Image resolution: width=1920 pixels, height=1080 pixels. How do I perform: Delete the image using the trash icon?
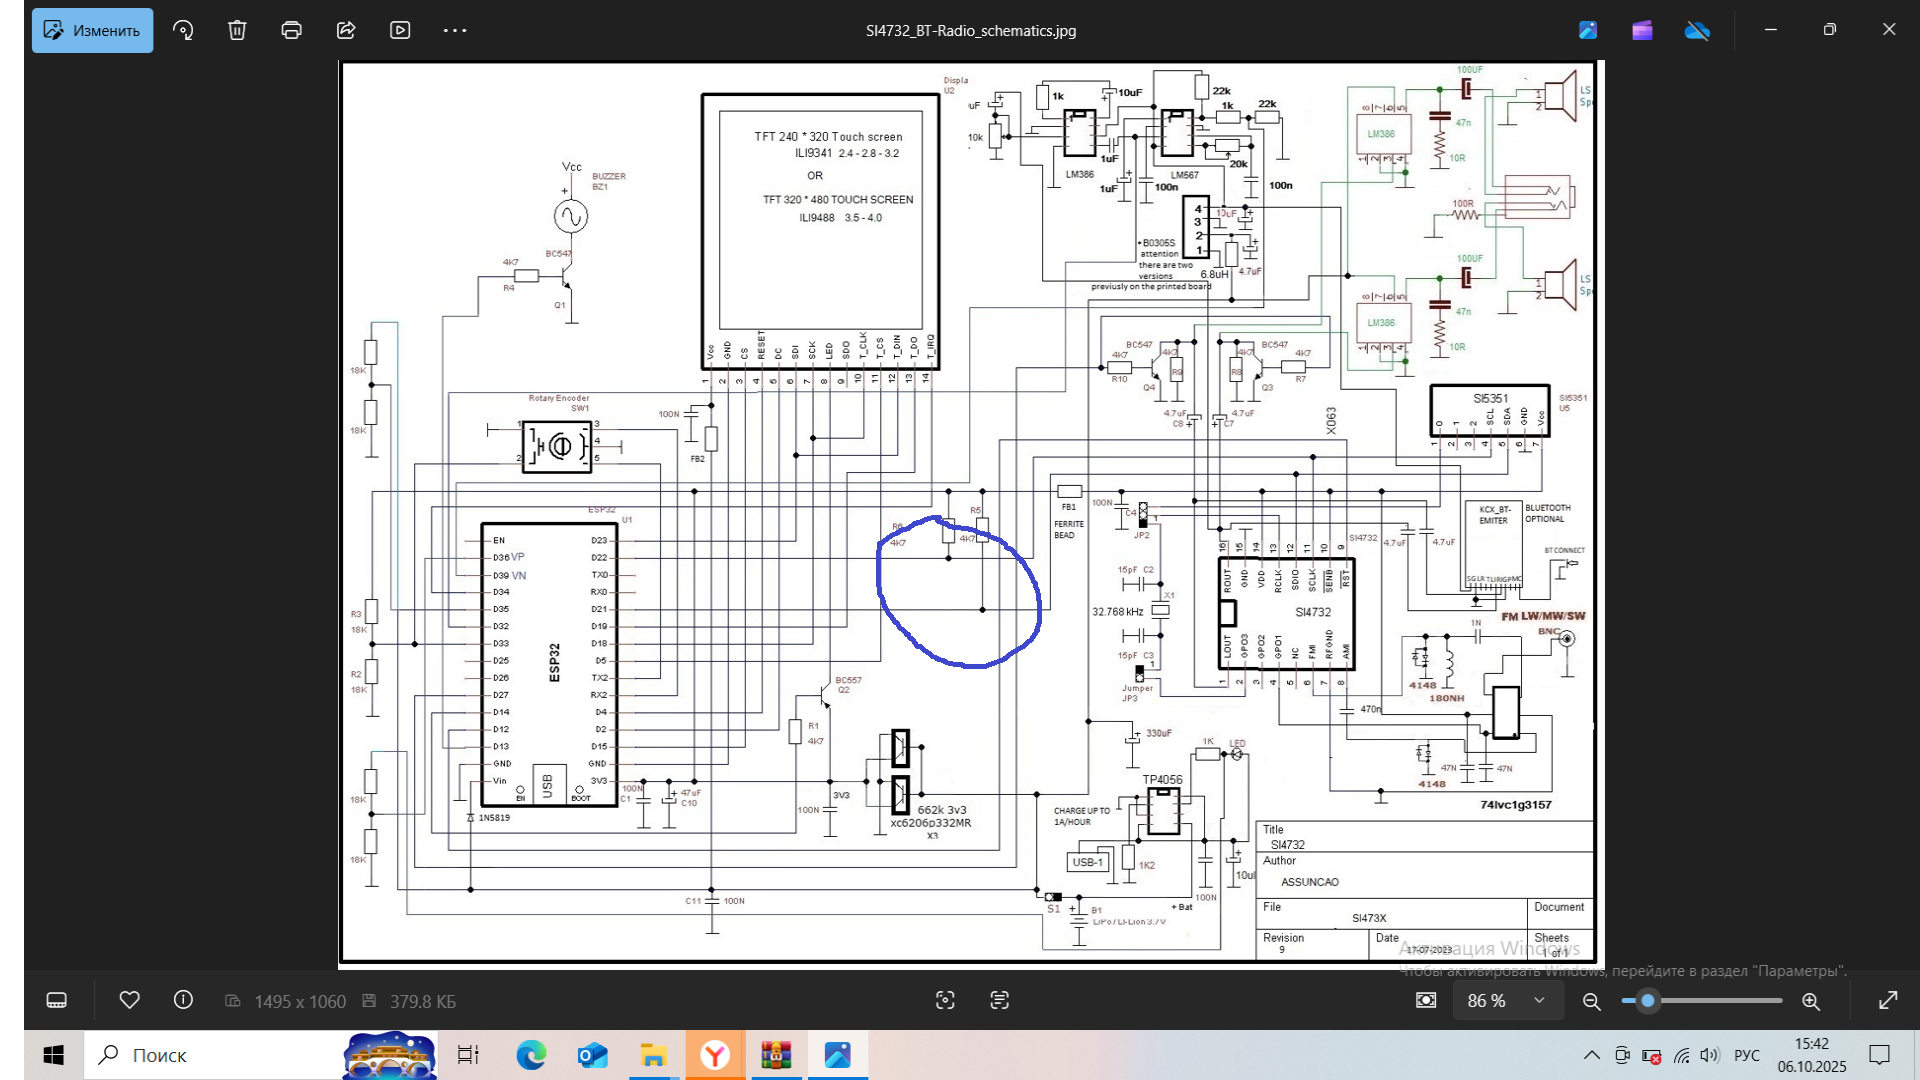coord(237,30)
